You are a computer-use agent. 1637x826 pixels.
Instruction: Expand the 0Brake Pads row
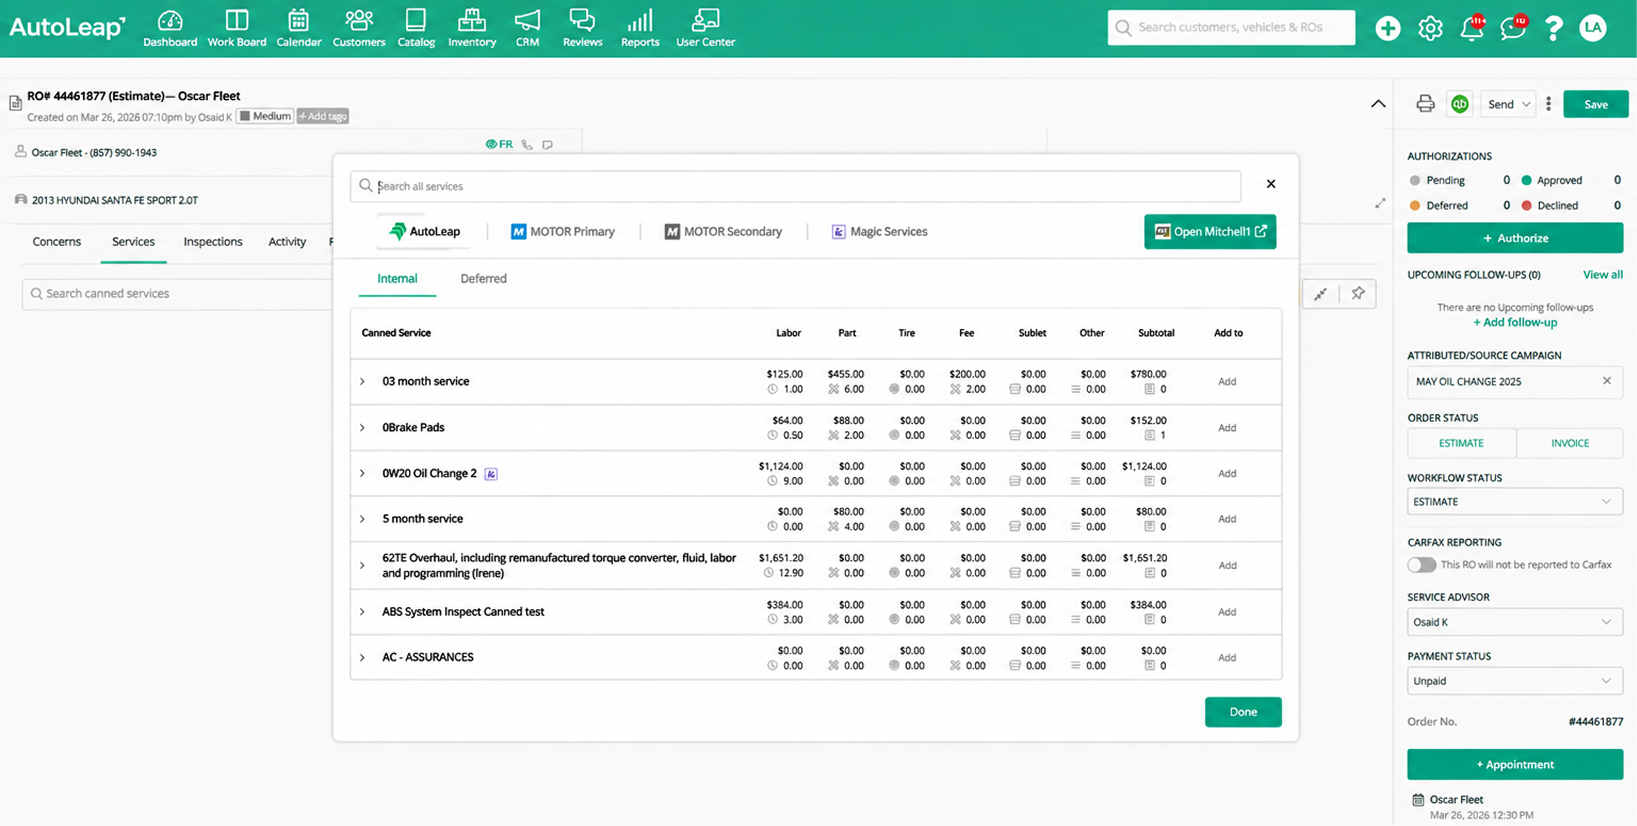pyautogui.click(x=363, y=428)
